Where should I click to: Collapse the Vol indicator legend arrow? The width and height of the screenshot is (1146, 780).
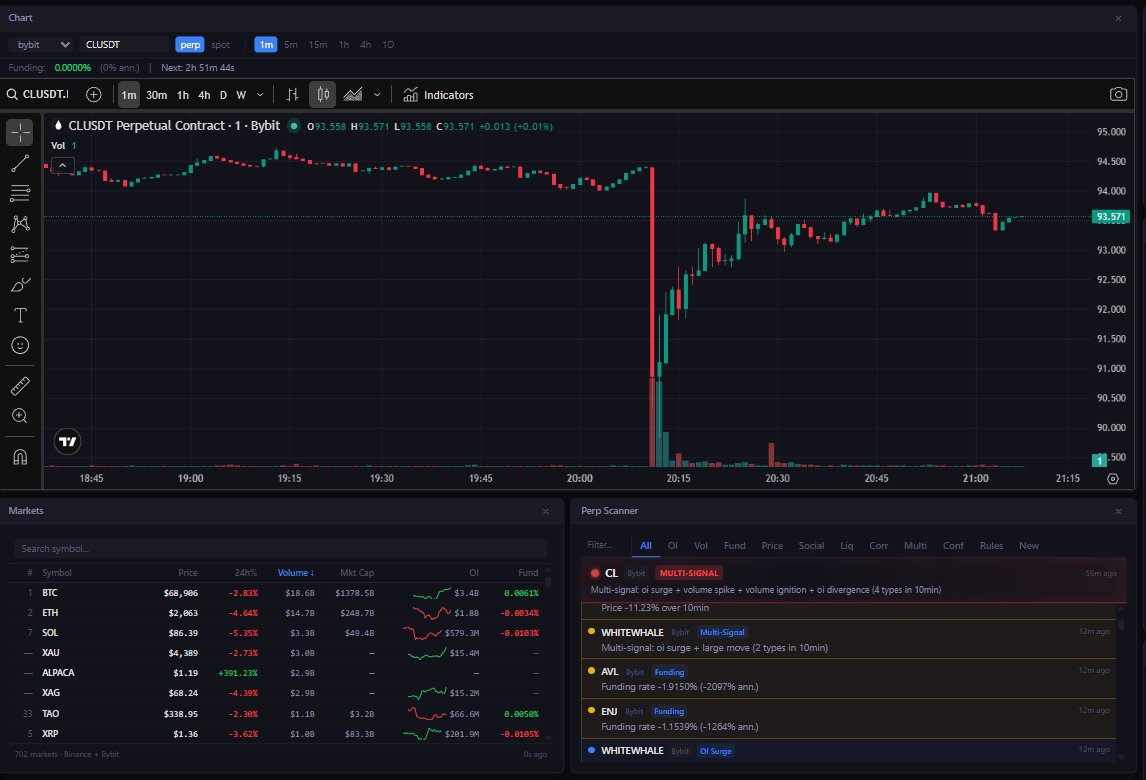63,166
